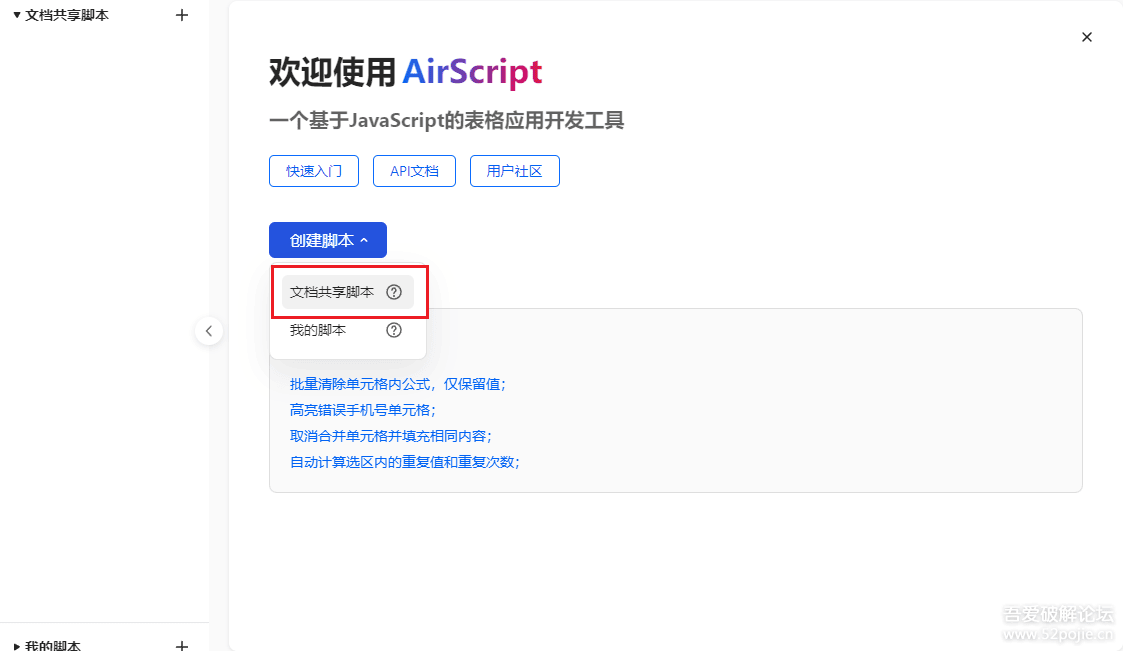The height and width of the screenshot is (651, 1123).
Task: Select the 我的脚本 sidebar heading
Action: [52, 645]
